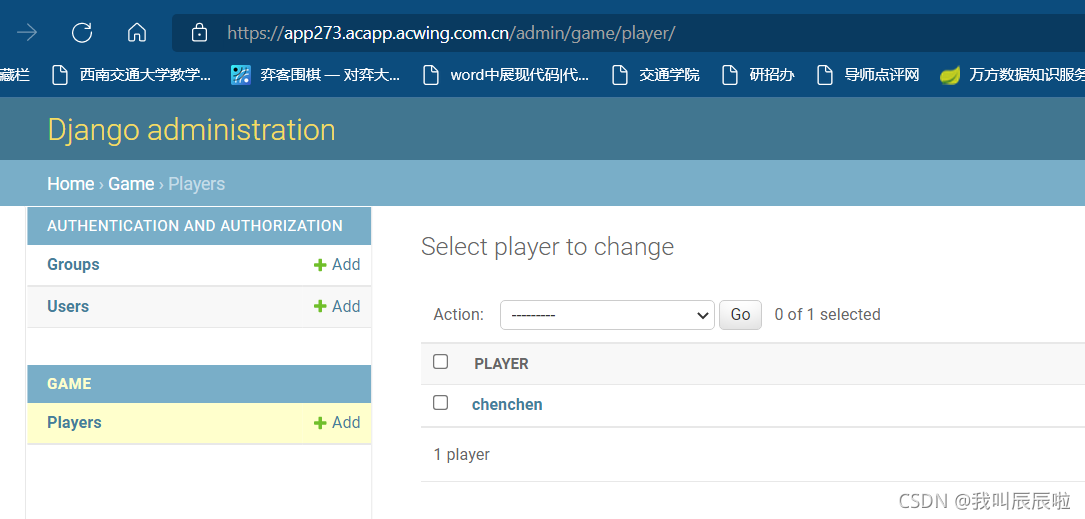1085x519 pixels.
Task: Open Players in sidebar
Action: click(74, 422)
